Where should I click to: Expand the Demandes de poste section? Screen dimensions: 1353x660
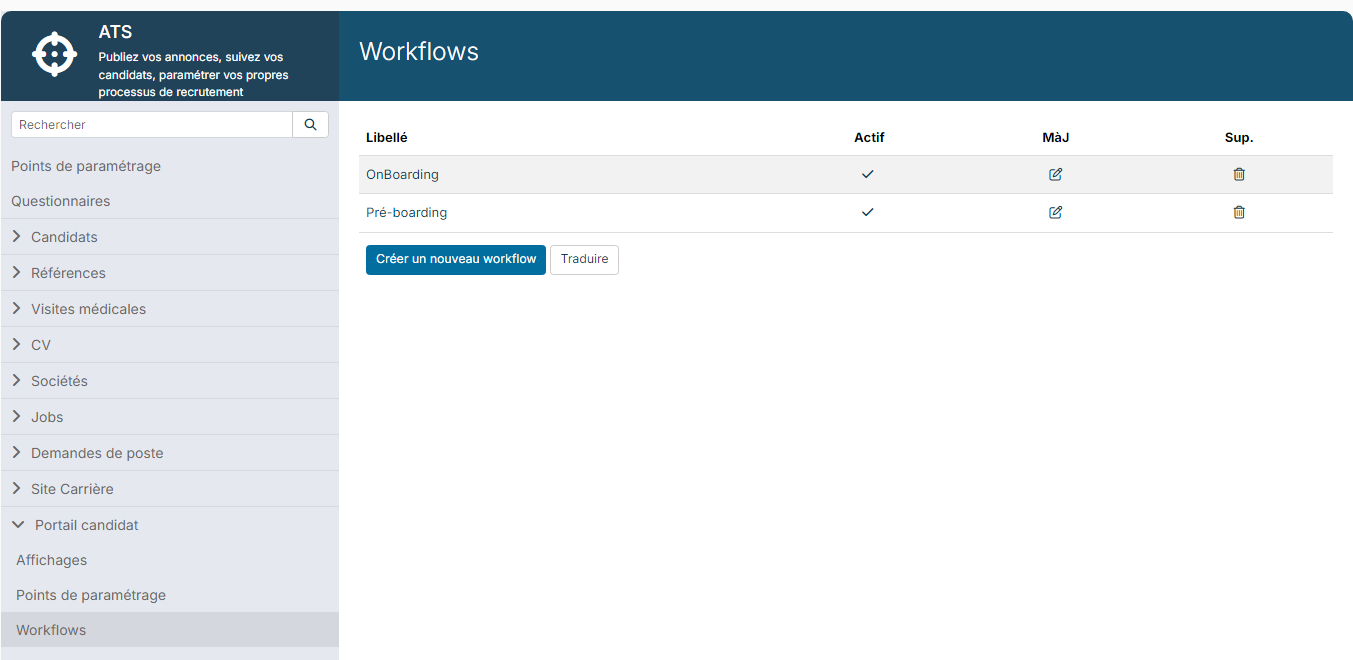tap(169, 453)
